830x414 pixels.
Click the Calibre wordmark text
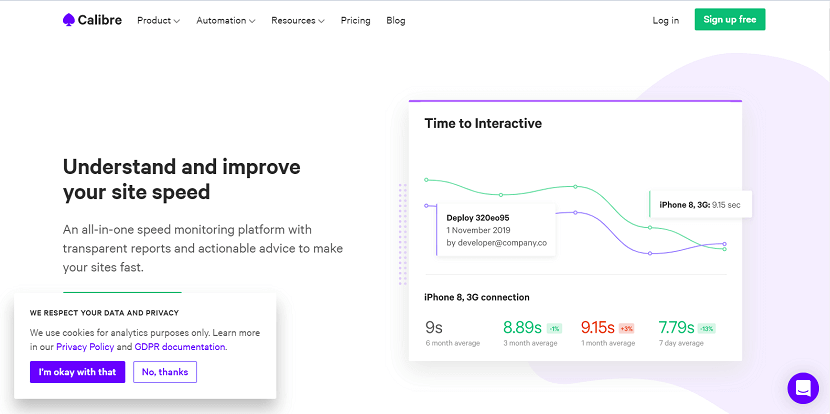100,20
